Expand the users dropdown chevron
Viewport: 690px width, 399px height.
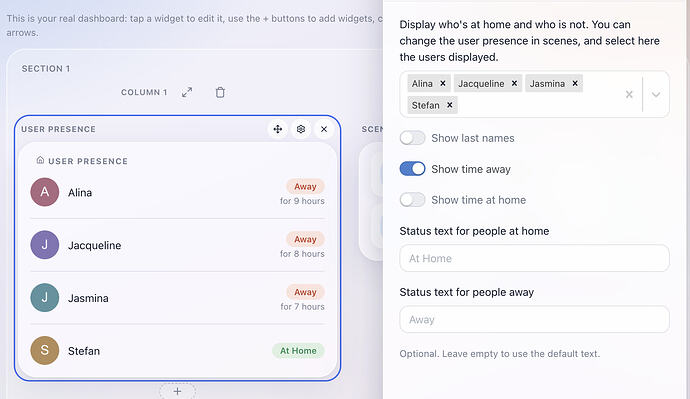656,95
